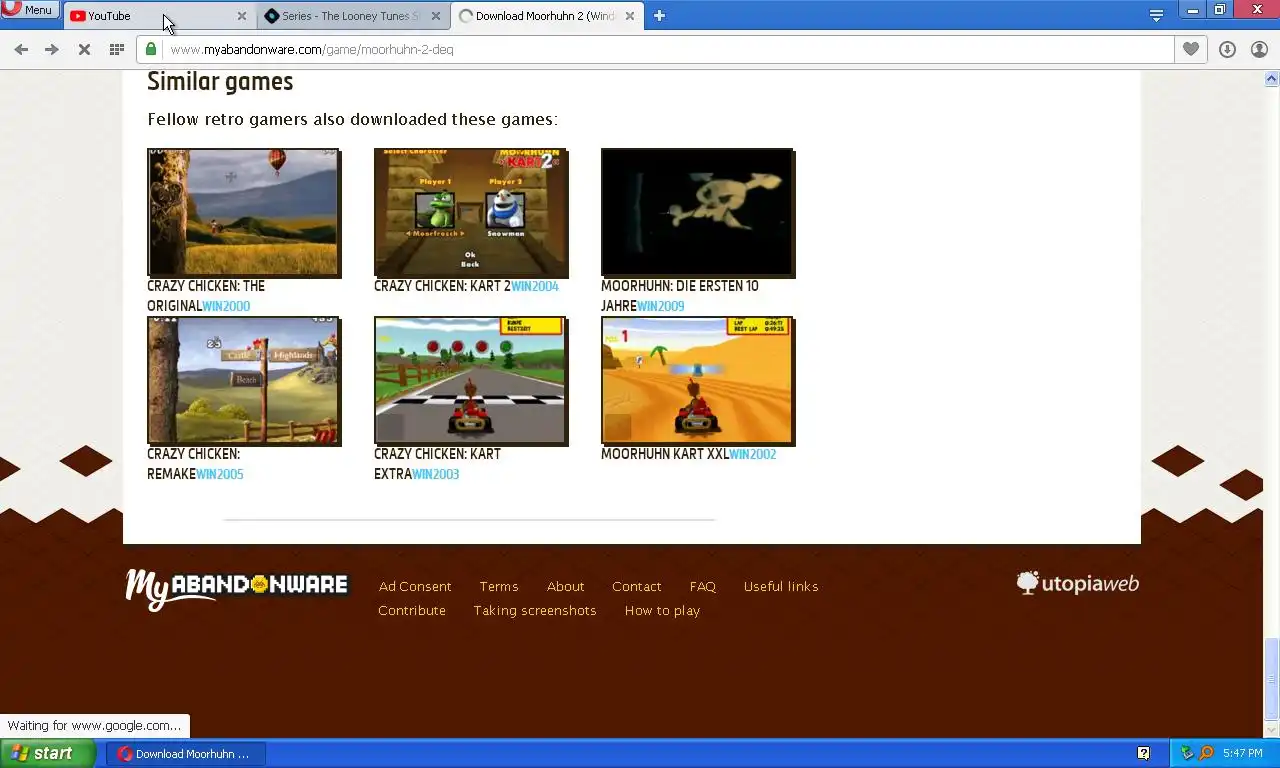Select the Download Moorhuhn 2 tab

[545, 16]
